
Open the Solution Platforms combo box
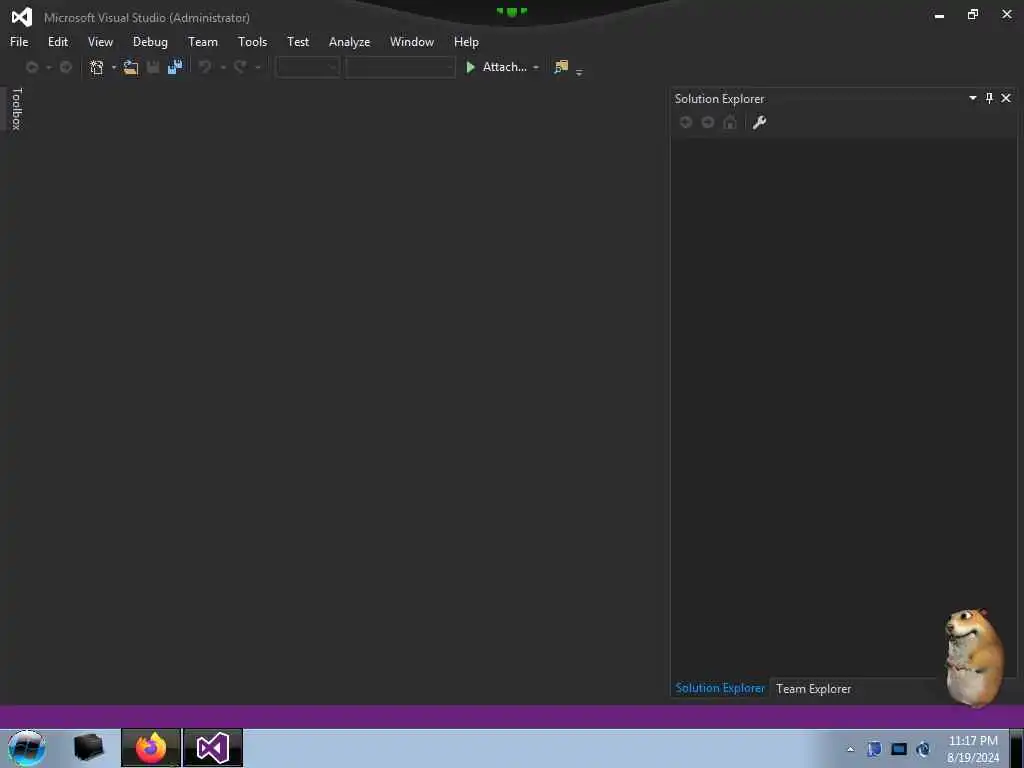coord(400,67)
